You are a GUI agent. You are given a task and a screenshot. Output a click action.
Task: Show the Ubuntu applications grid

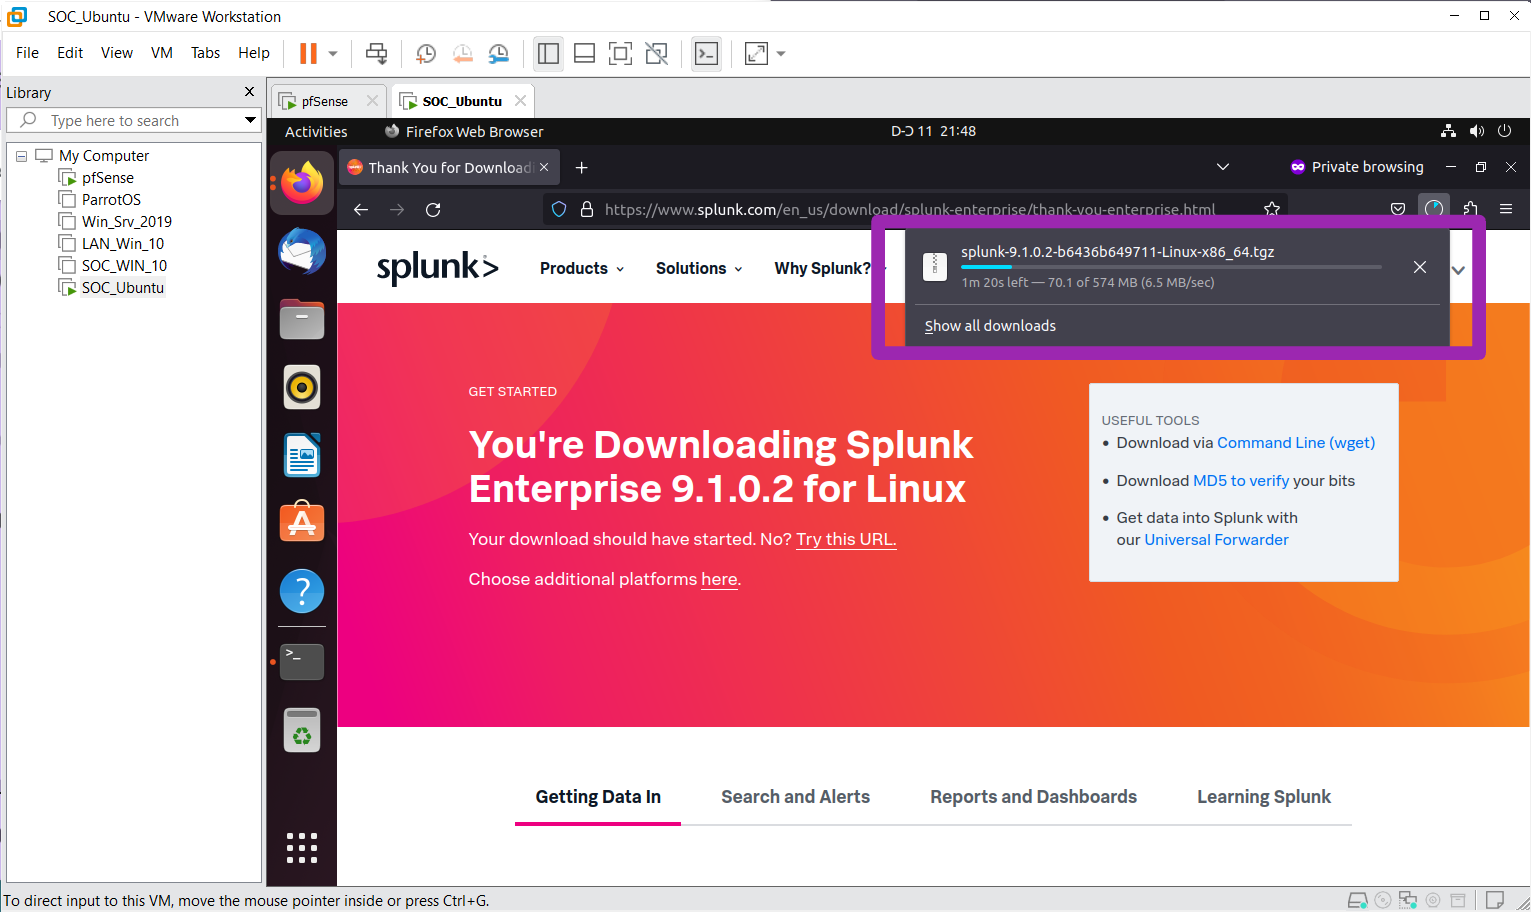point(302,847)
